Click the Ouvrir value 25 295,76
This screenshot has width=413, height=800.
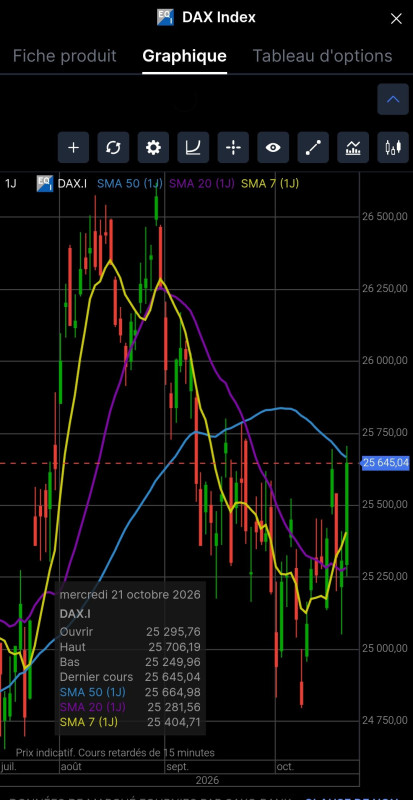pos(173,632)
